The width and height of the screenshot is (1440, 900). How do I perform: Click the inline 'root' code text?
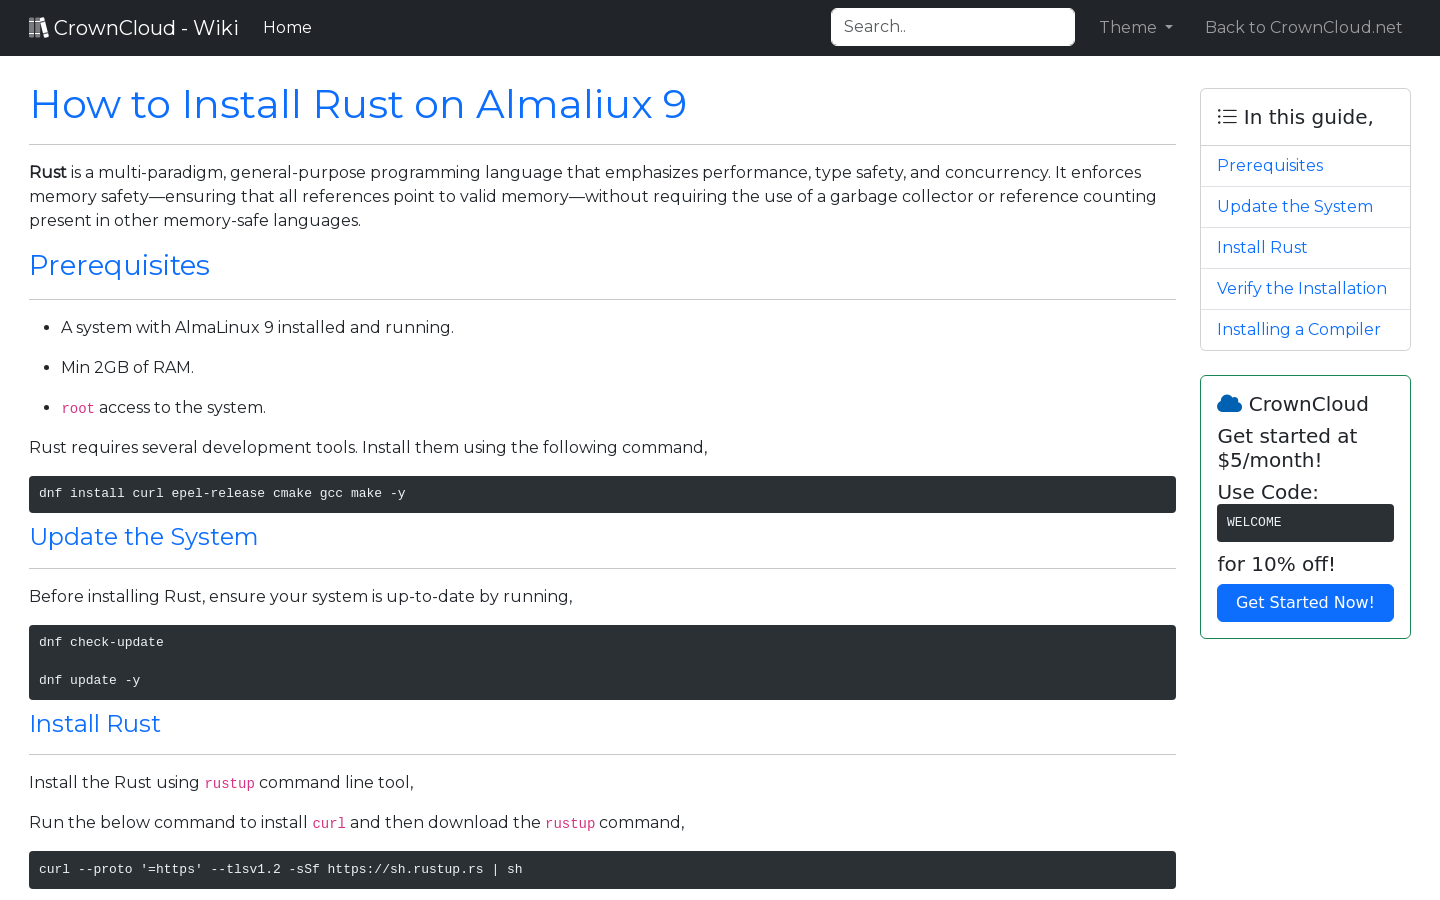pyautogui.click(x=78, y=408)
